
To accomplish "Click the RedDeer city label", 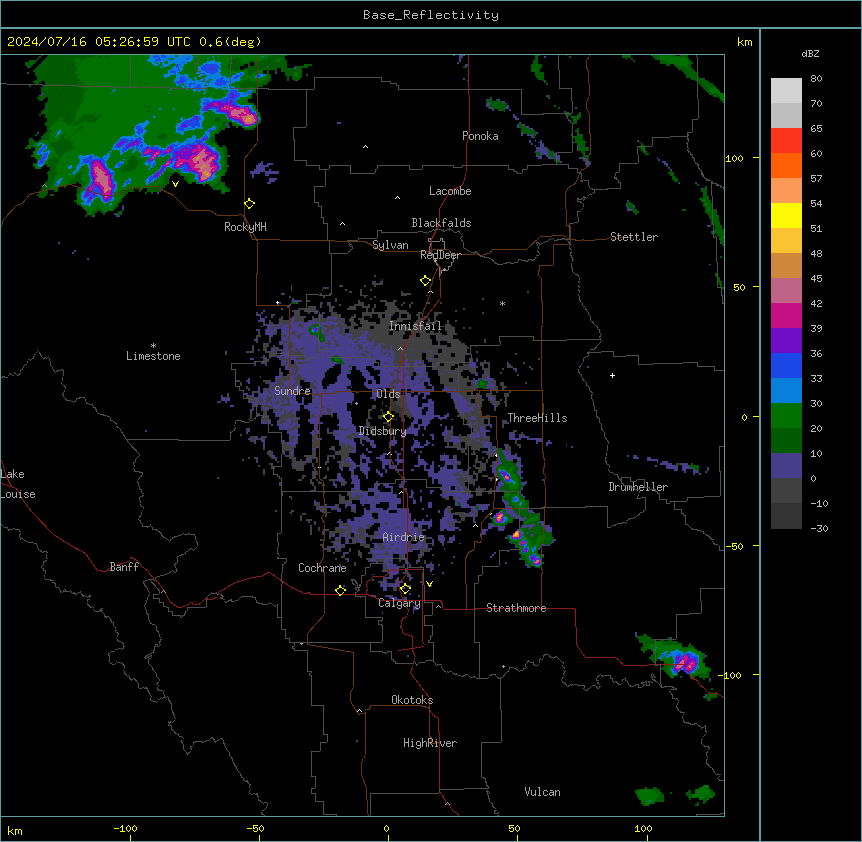I will [440, 255].
